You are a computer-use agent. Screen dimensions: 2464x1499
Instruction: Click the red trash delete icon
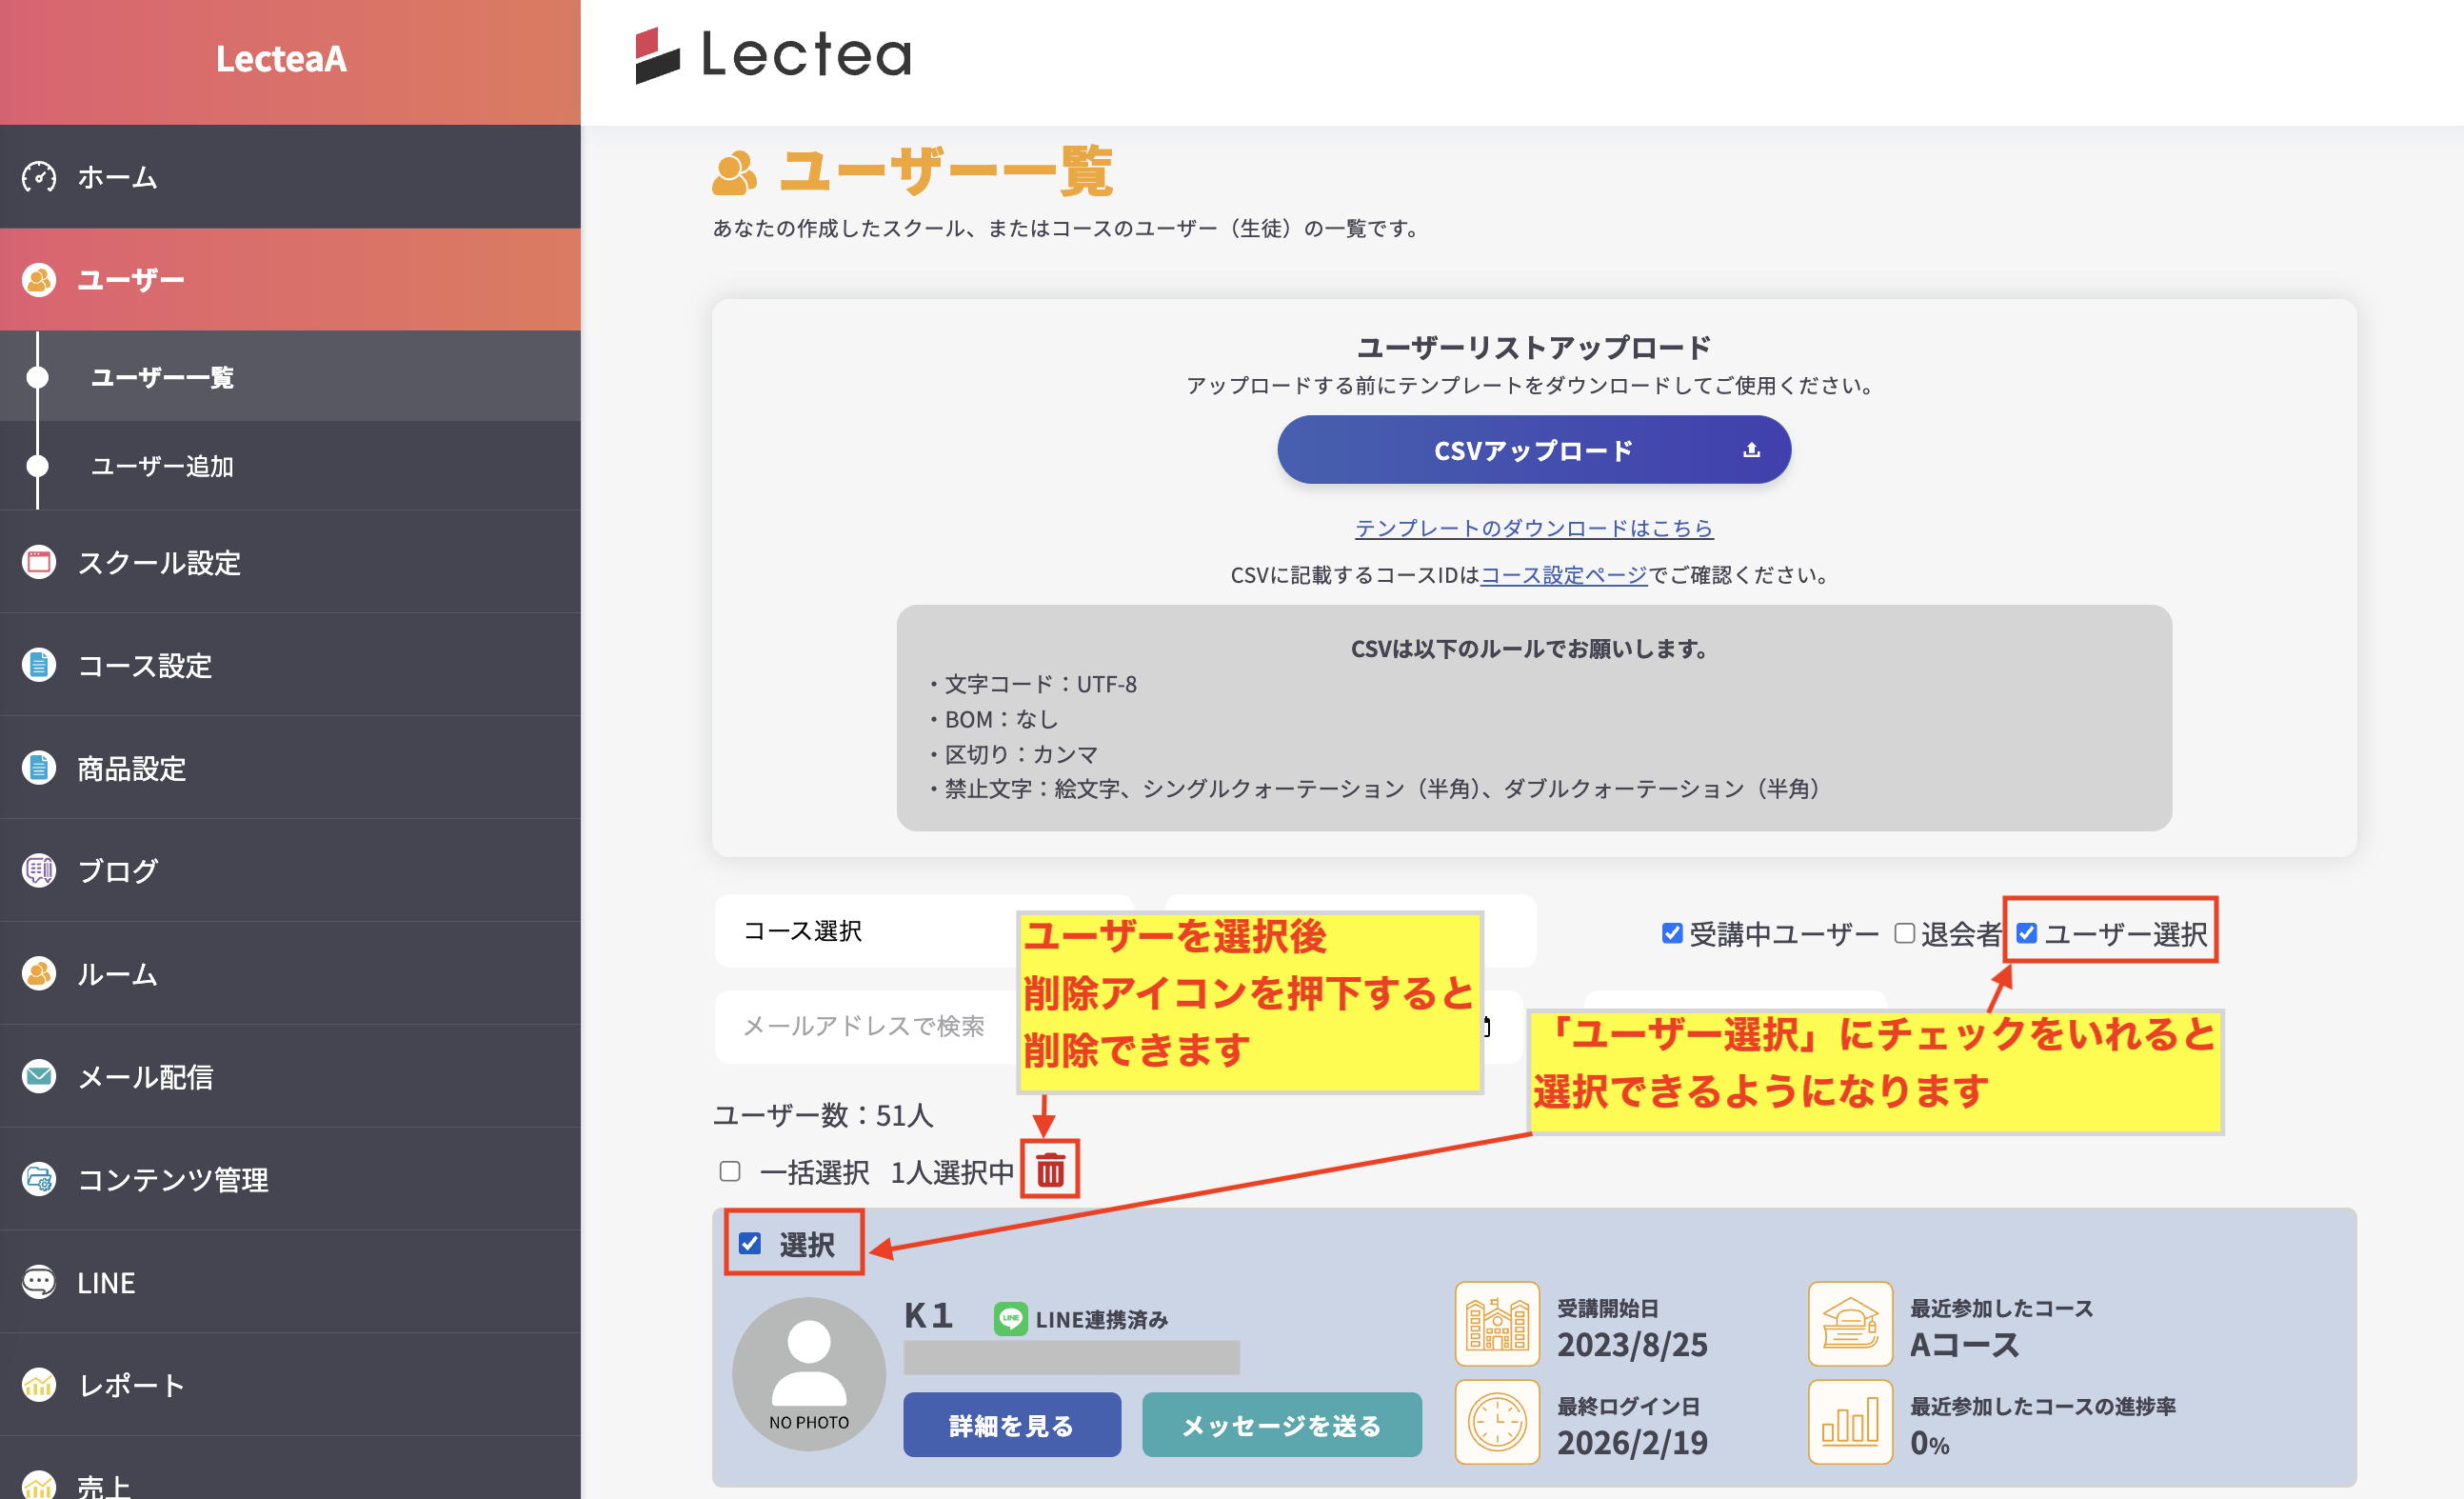tap(1049, 1170)
